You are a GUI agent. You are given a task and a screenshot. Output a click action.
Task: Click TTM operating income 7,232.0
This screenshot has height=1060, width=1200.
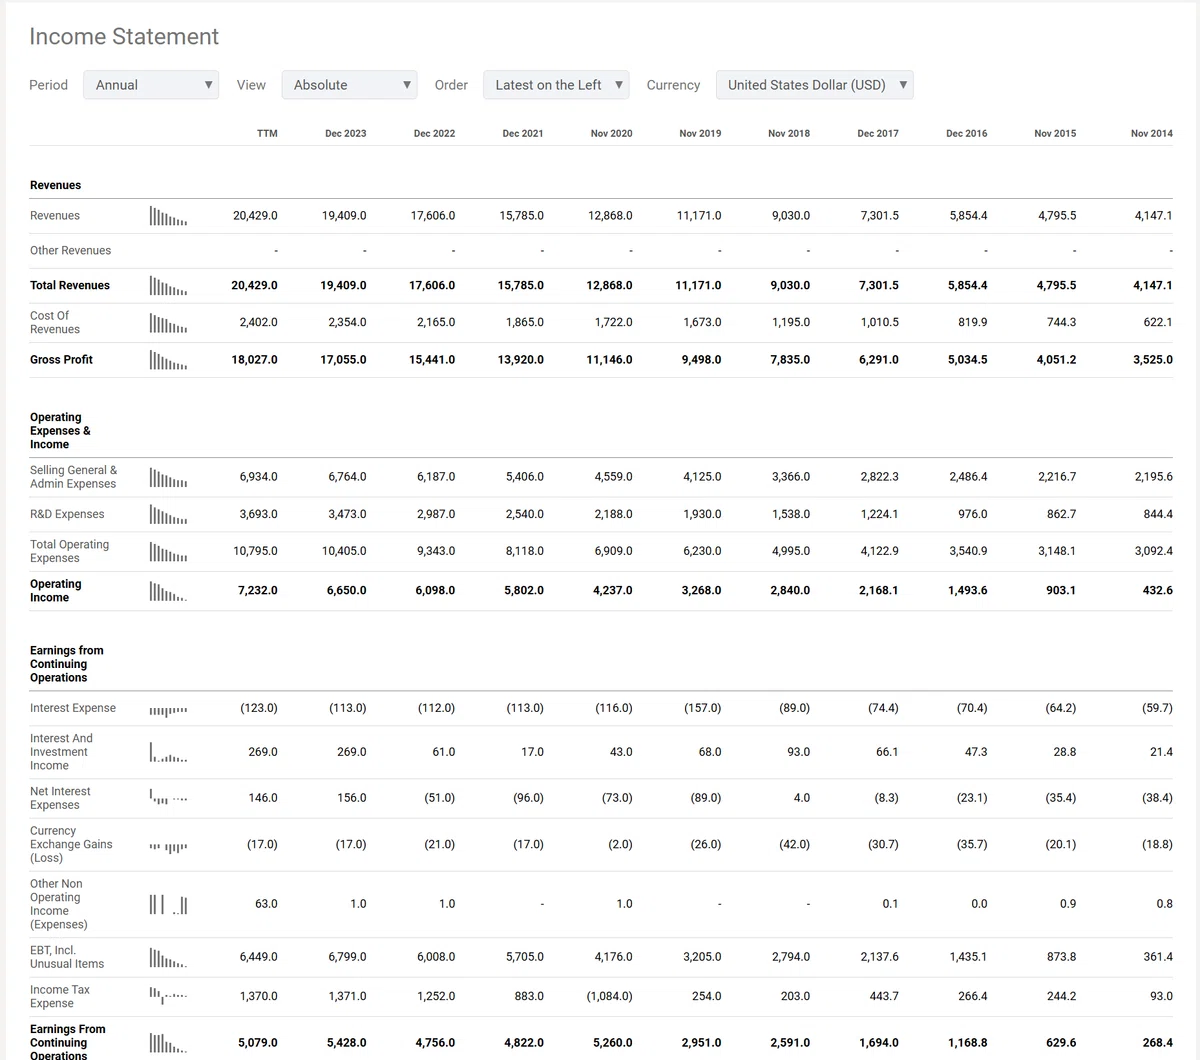coord(258,591)
